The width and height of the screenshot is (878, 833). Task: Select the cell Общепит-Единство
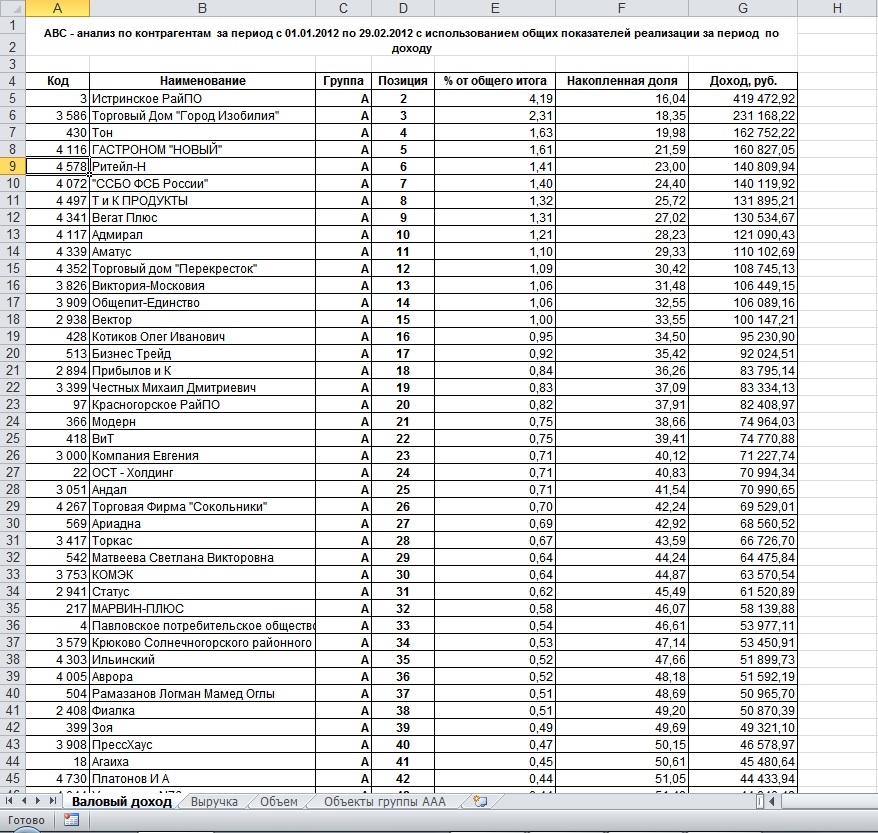coord(202,302)
